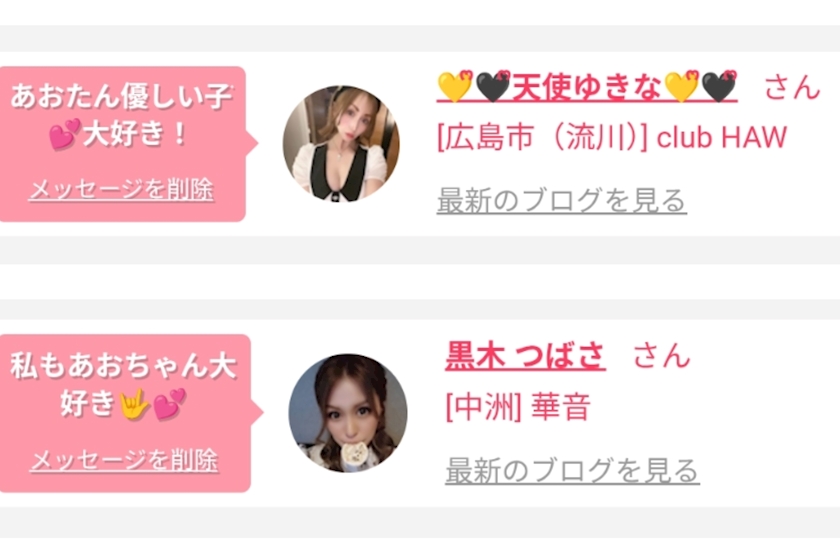Click the あおたん優しい子 message bubble text
840x560 pixels.
[121, 115]
